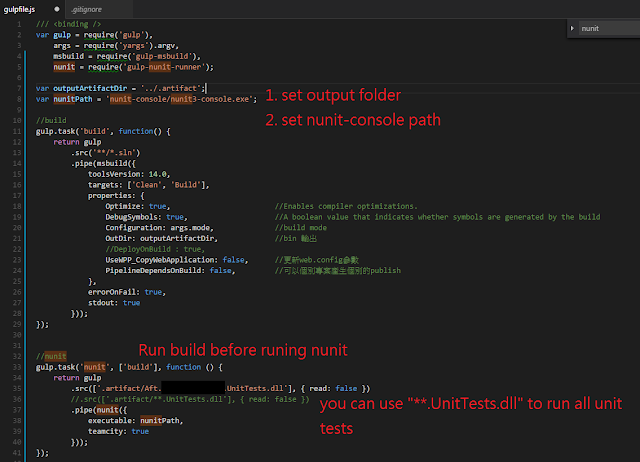This screenshot has height=462, width=640.
Task: Click the Optimize: true property line
Action: coord(137,206)
